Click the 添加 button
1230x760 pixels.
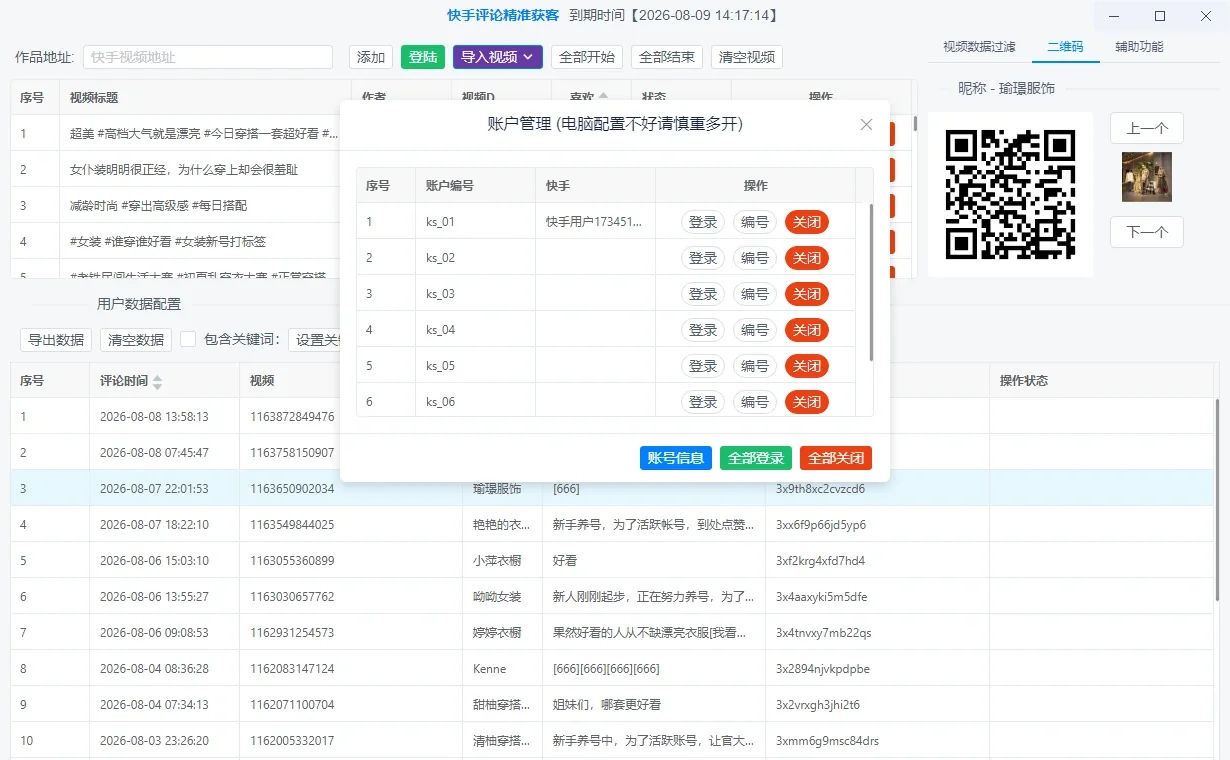[x=371, y=57]
